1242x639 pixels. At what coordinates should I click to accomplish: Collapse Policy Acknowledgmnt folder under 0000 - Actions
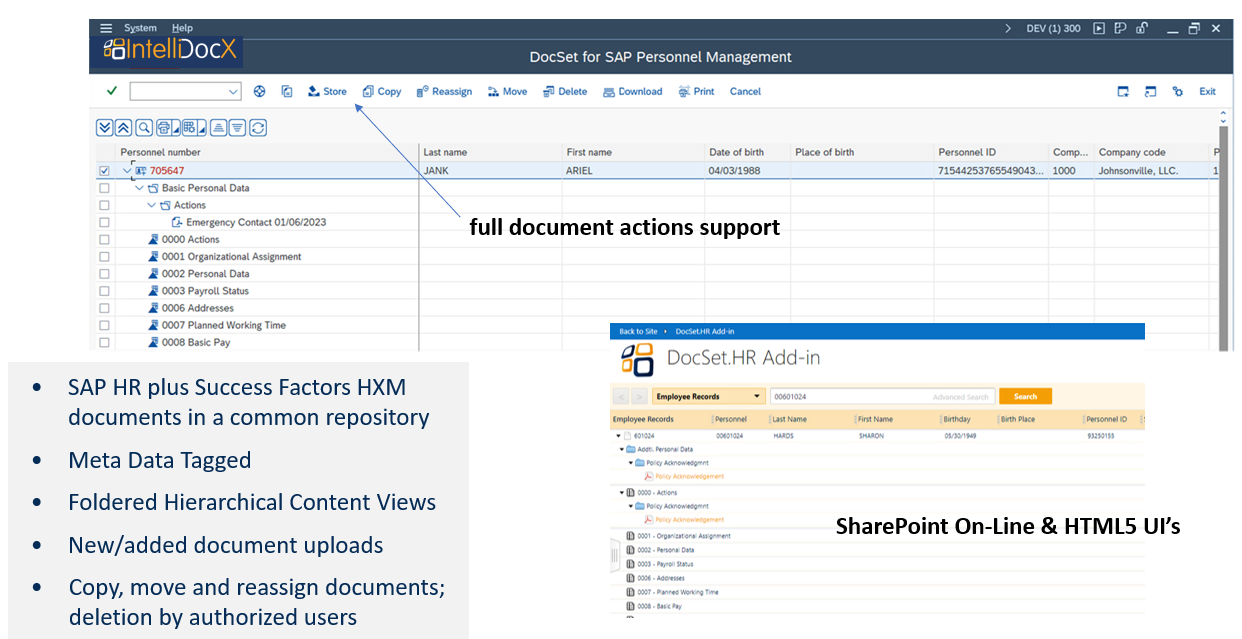tap(630, 506)
